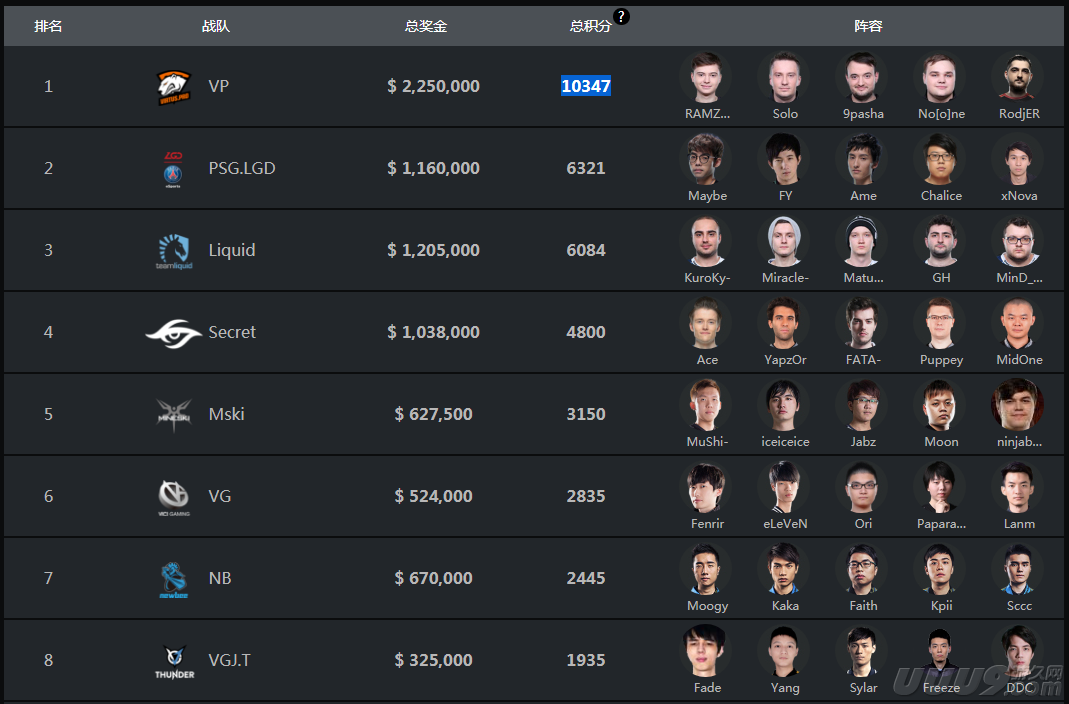Select iceiceice player avatar
This screenshot has height=704, width=1069.
click(784, 405)
